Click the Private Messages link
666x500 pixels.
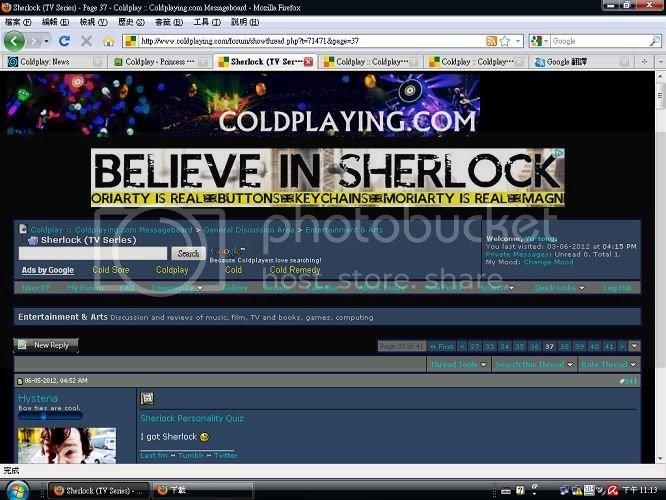tap(518, 254)
